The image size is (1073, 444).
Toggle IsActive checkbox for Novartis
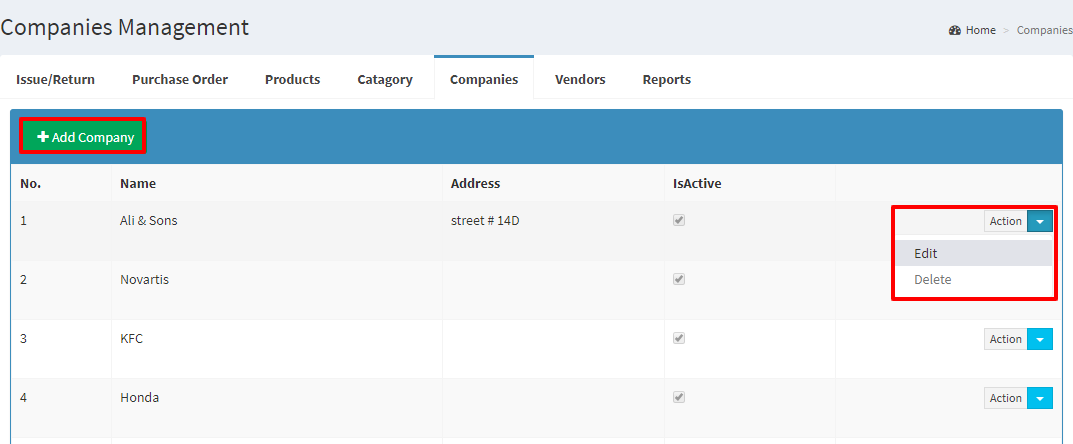(x=680, y=279)
